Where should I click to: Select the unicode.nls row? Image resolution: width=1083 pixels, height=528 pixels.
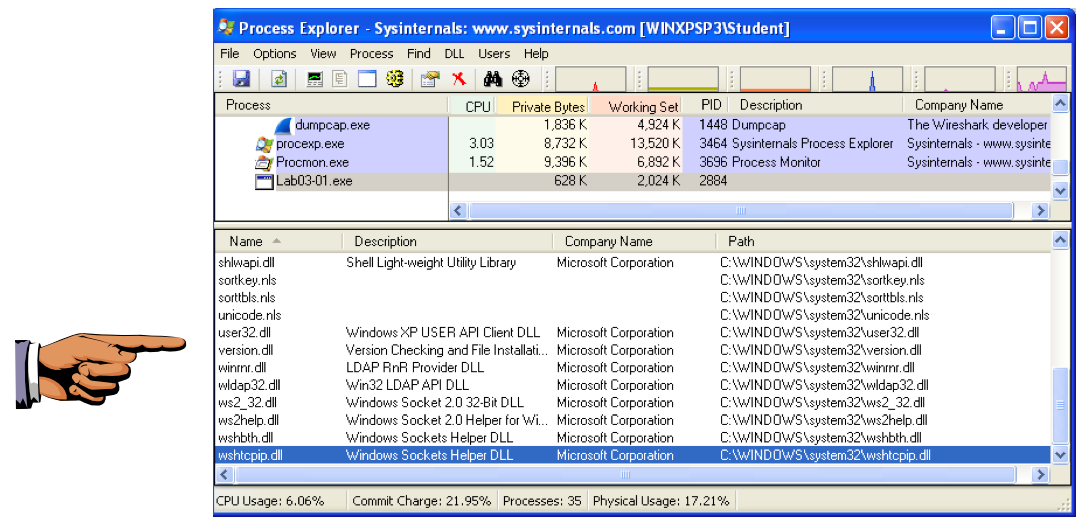[x=633, y=315]
